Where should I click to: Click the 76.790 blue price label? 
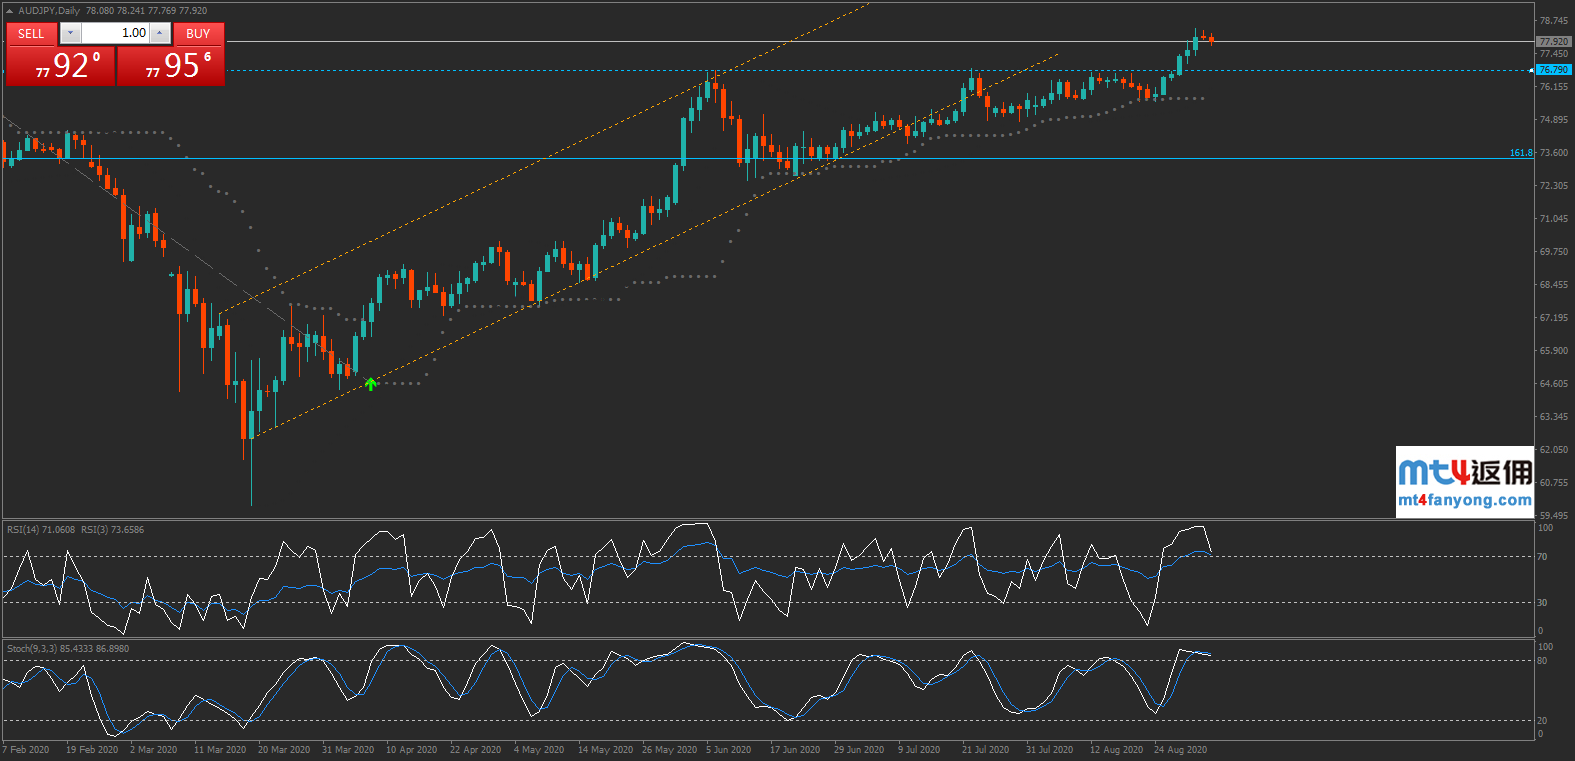click(x=1553, y=70)
